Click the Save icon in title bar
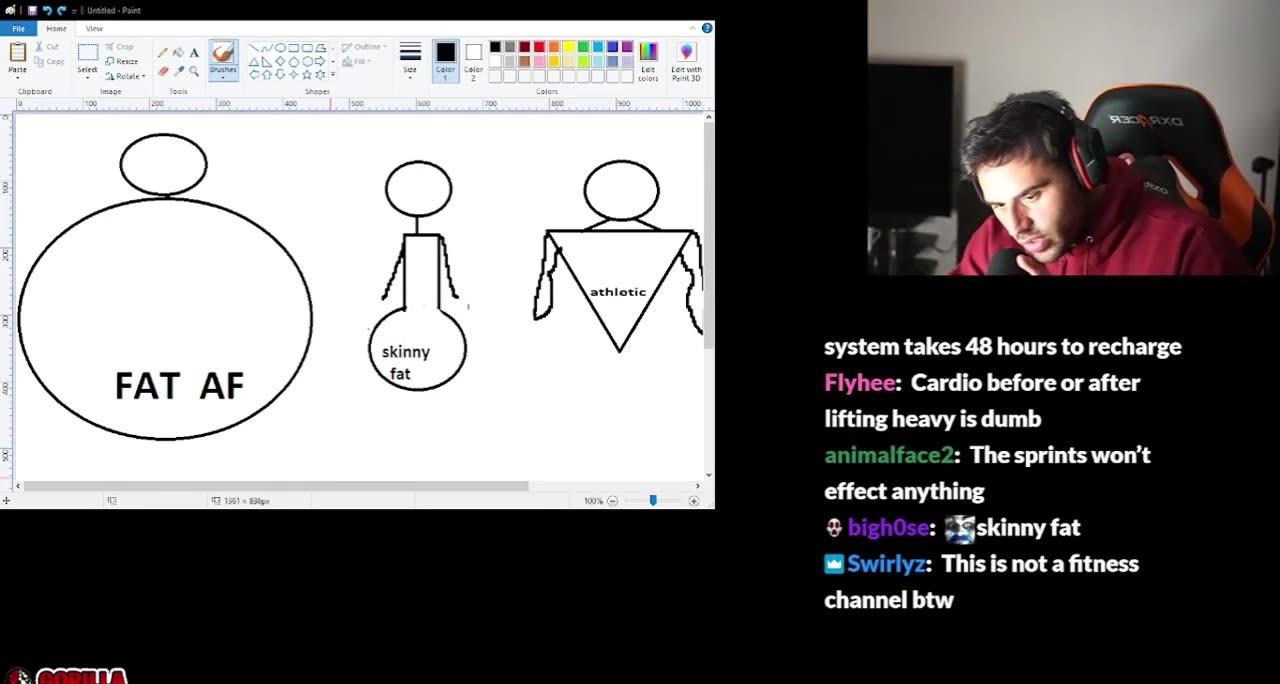 [32, 10]
